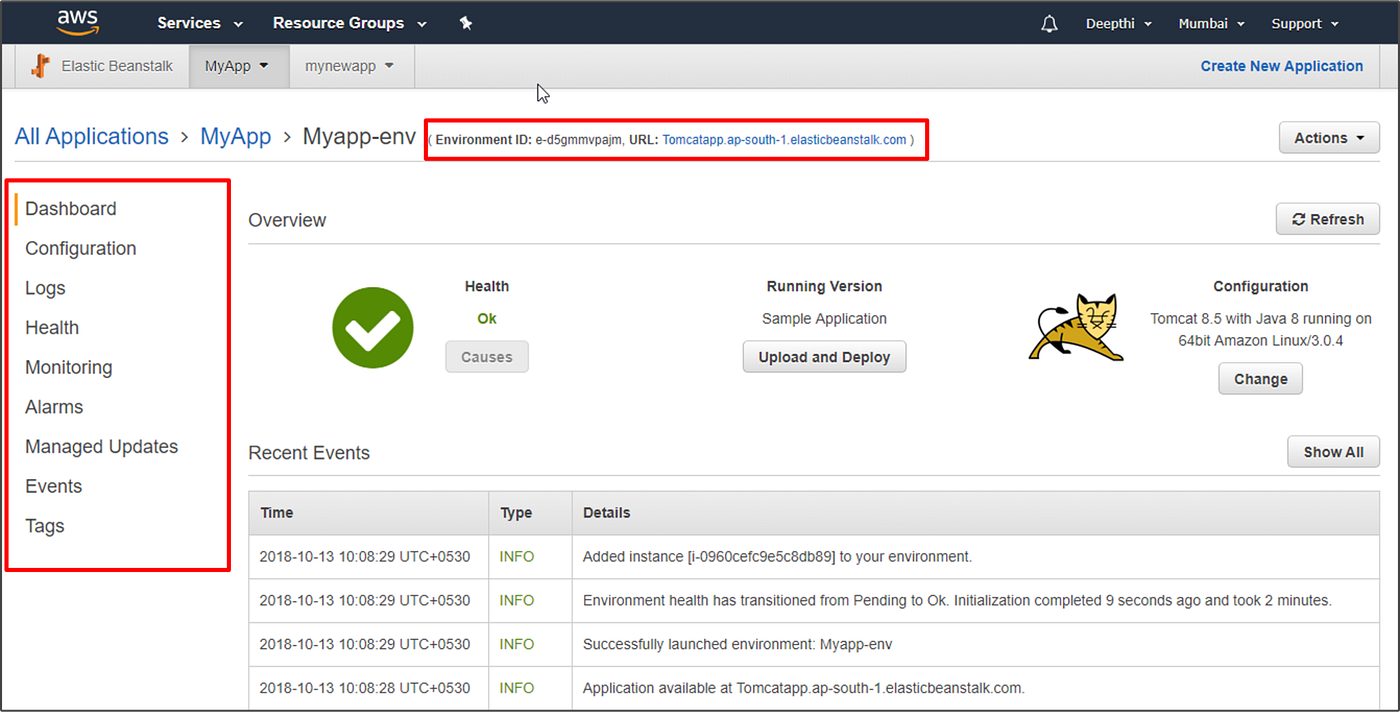Screen dimensions: 1400x712
Task: Click the Change configuration button
Action: tap(1260, 378)
